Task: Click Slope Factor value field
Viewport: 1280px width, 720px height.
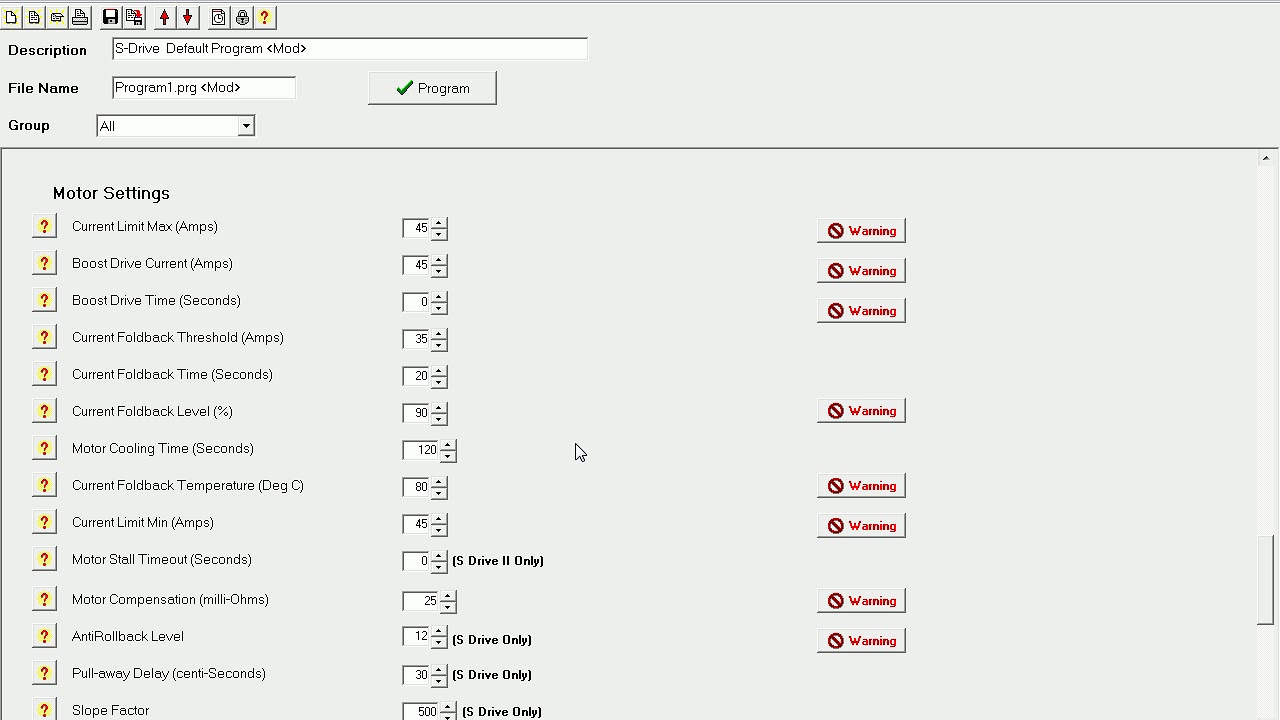Action: click(420, 712)
